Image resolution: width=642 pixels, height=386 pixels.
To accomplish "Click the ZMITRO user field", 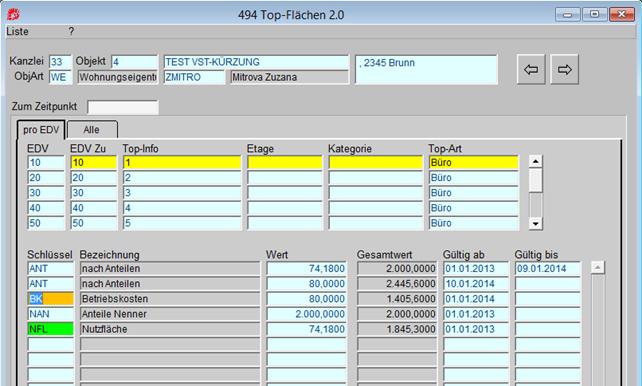I will pos(194,77).
